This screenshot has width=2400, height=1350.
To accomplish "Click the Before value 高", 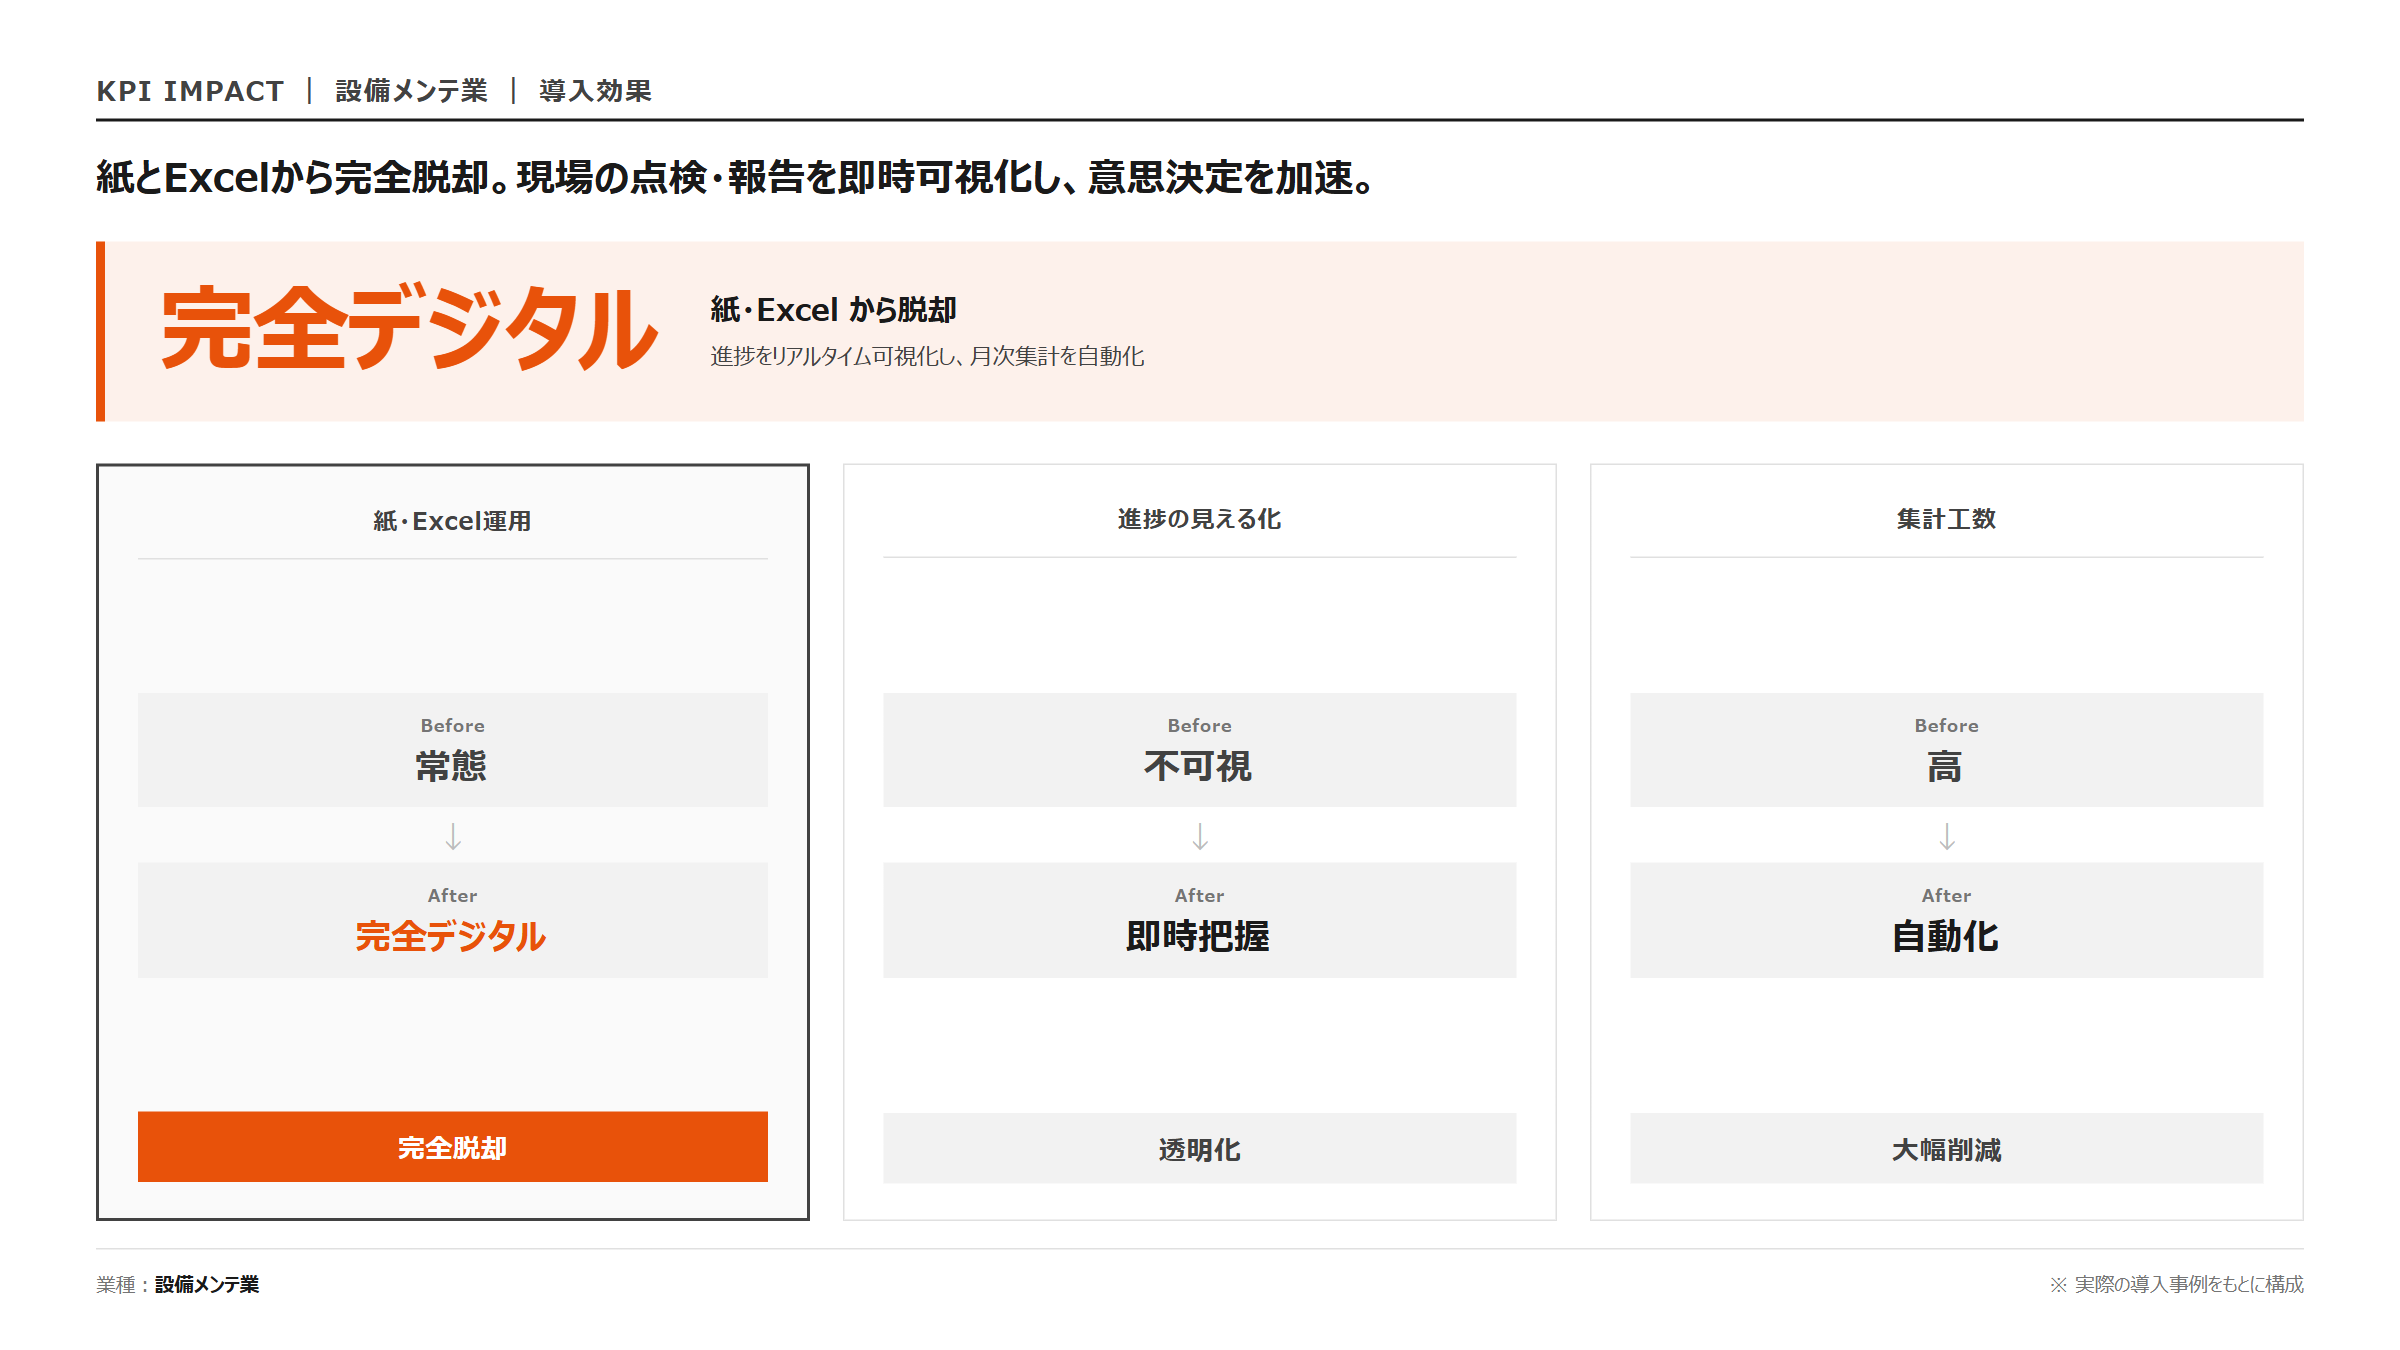I will (1945, 766).
